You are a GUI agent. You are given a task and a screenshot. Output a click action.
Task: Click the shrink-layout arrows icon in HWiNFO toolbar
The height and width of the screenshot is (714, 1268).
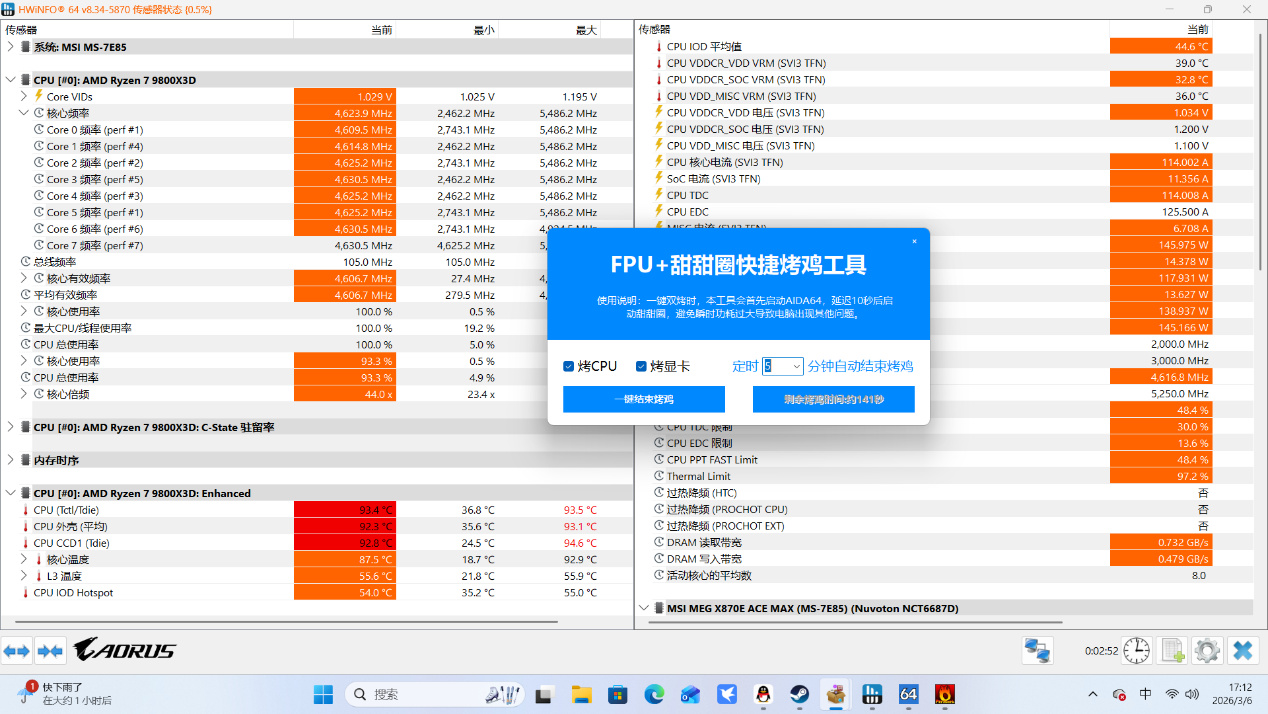50,651
